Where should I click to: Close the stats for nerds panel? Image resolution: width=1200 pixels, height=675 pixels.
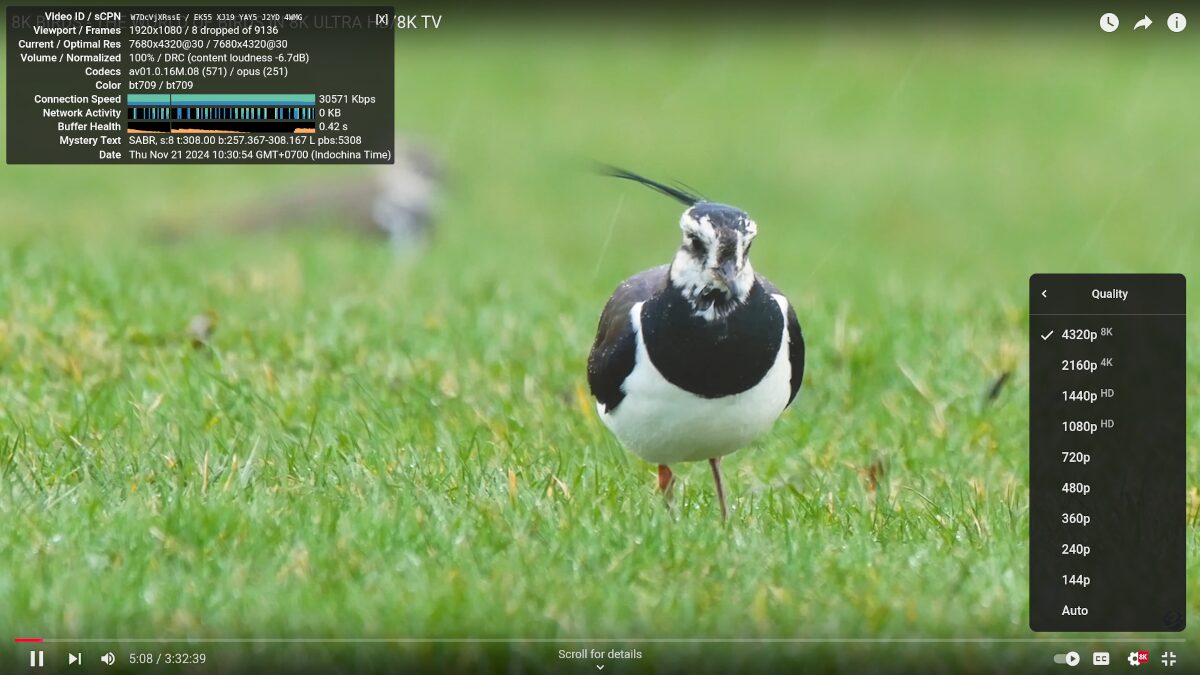381,19
